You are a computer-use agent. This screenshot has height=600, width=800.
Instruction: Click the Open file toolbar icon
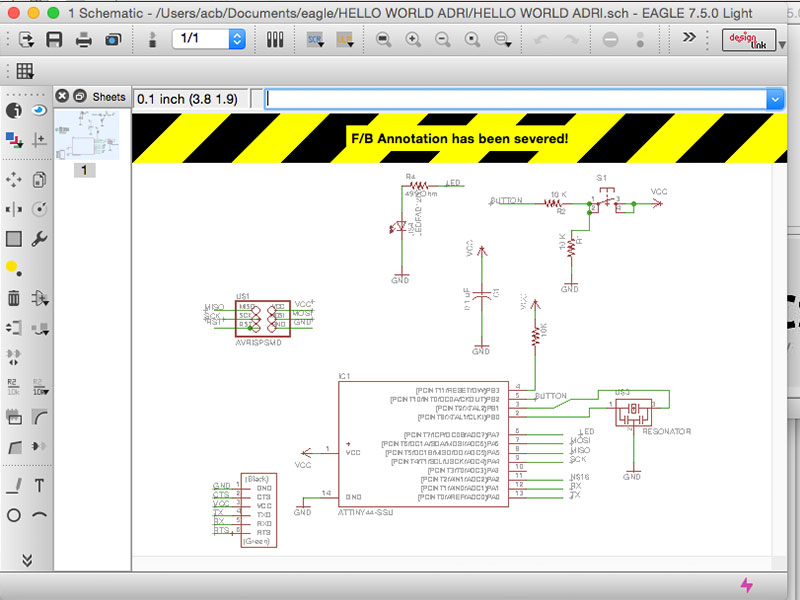(x=26, y=39)
